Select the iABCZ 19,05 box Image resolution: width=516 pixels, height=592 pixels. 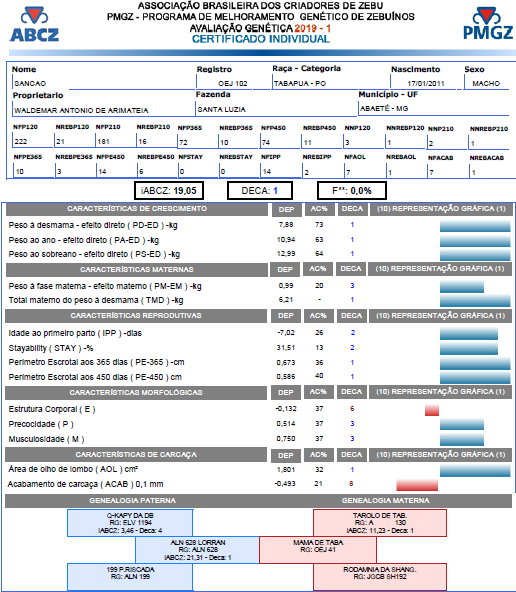pyautogui.click(x=169, y=191)
